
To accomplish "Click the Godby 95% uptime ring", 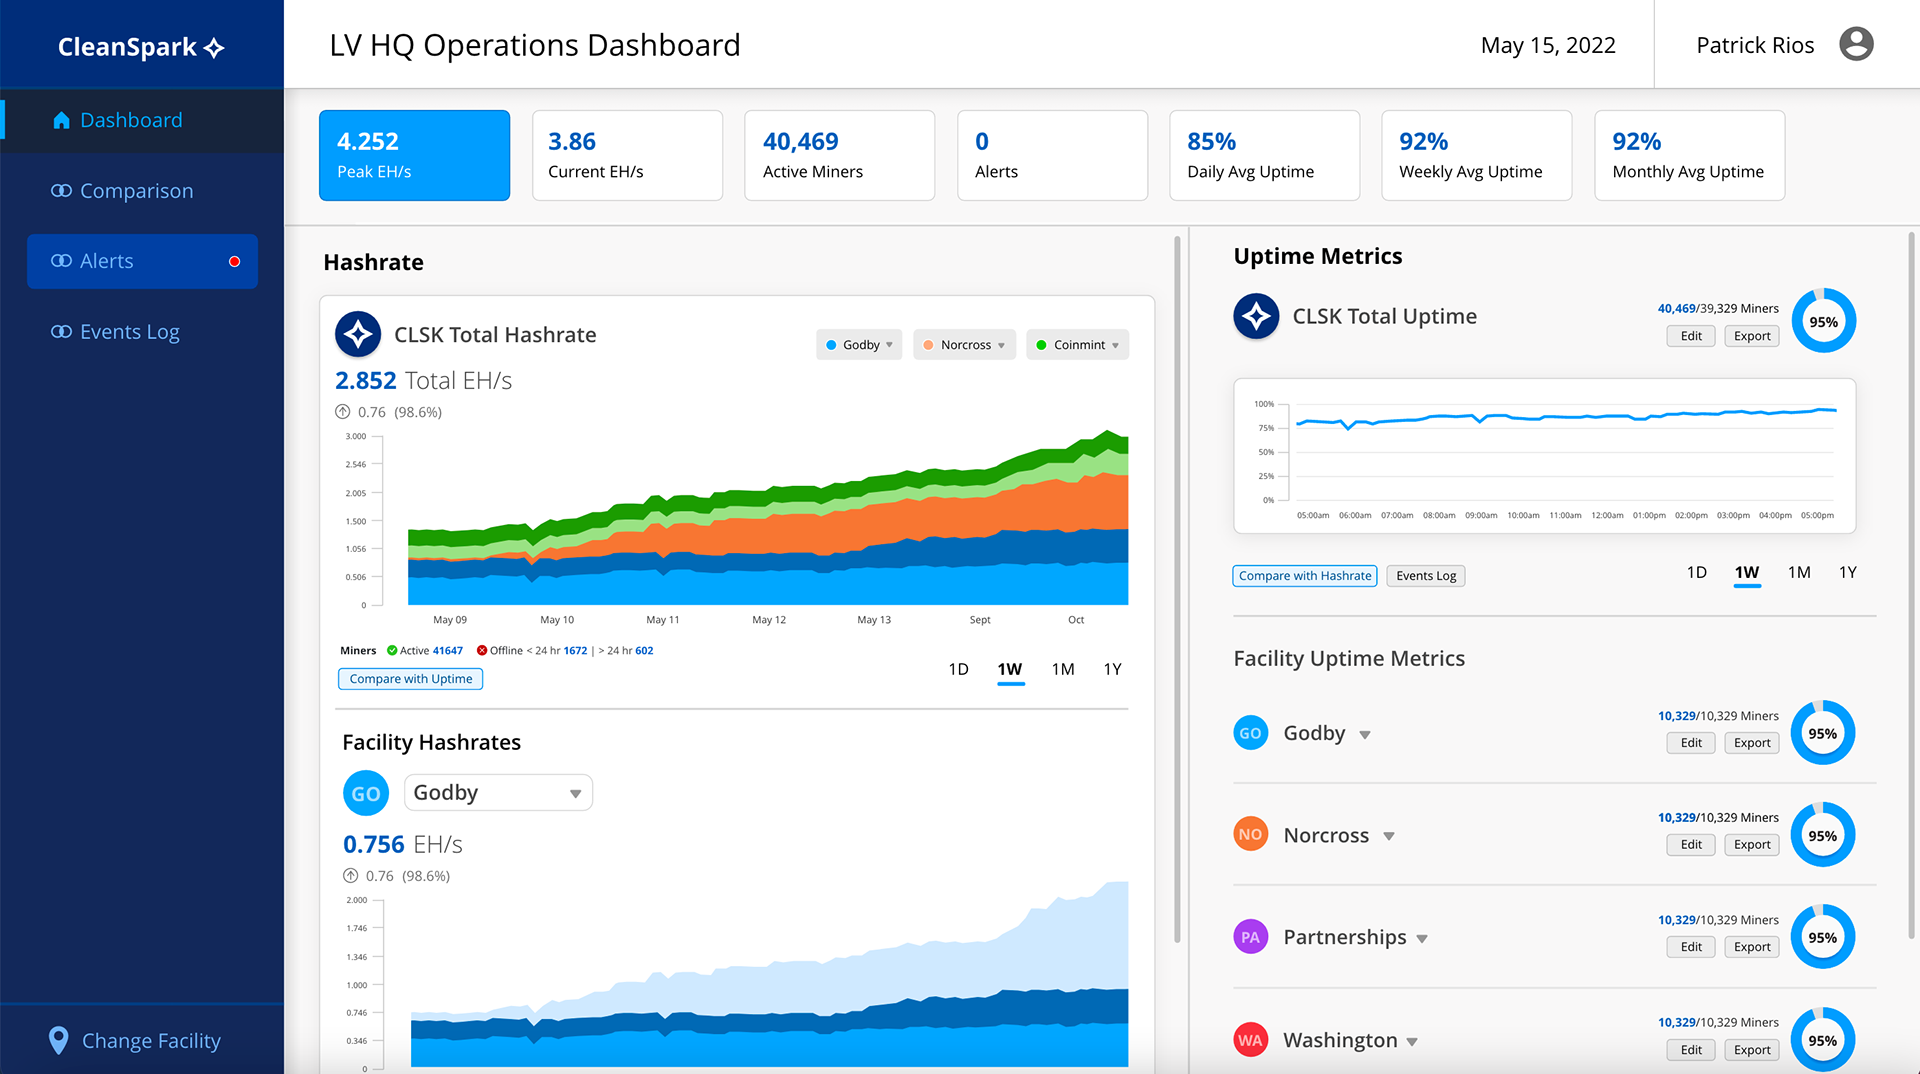I will coord(1823,733).
